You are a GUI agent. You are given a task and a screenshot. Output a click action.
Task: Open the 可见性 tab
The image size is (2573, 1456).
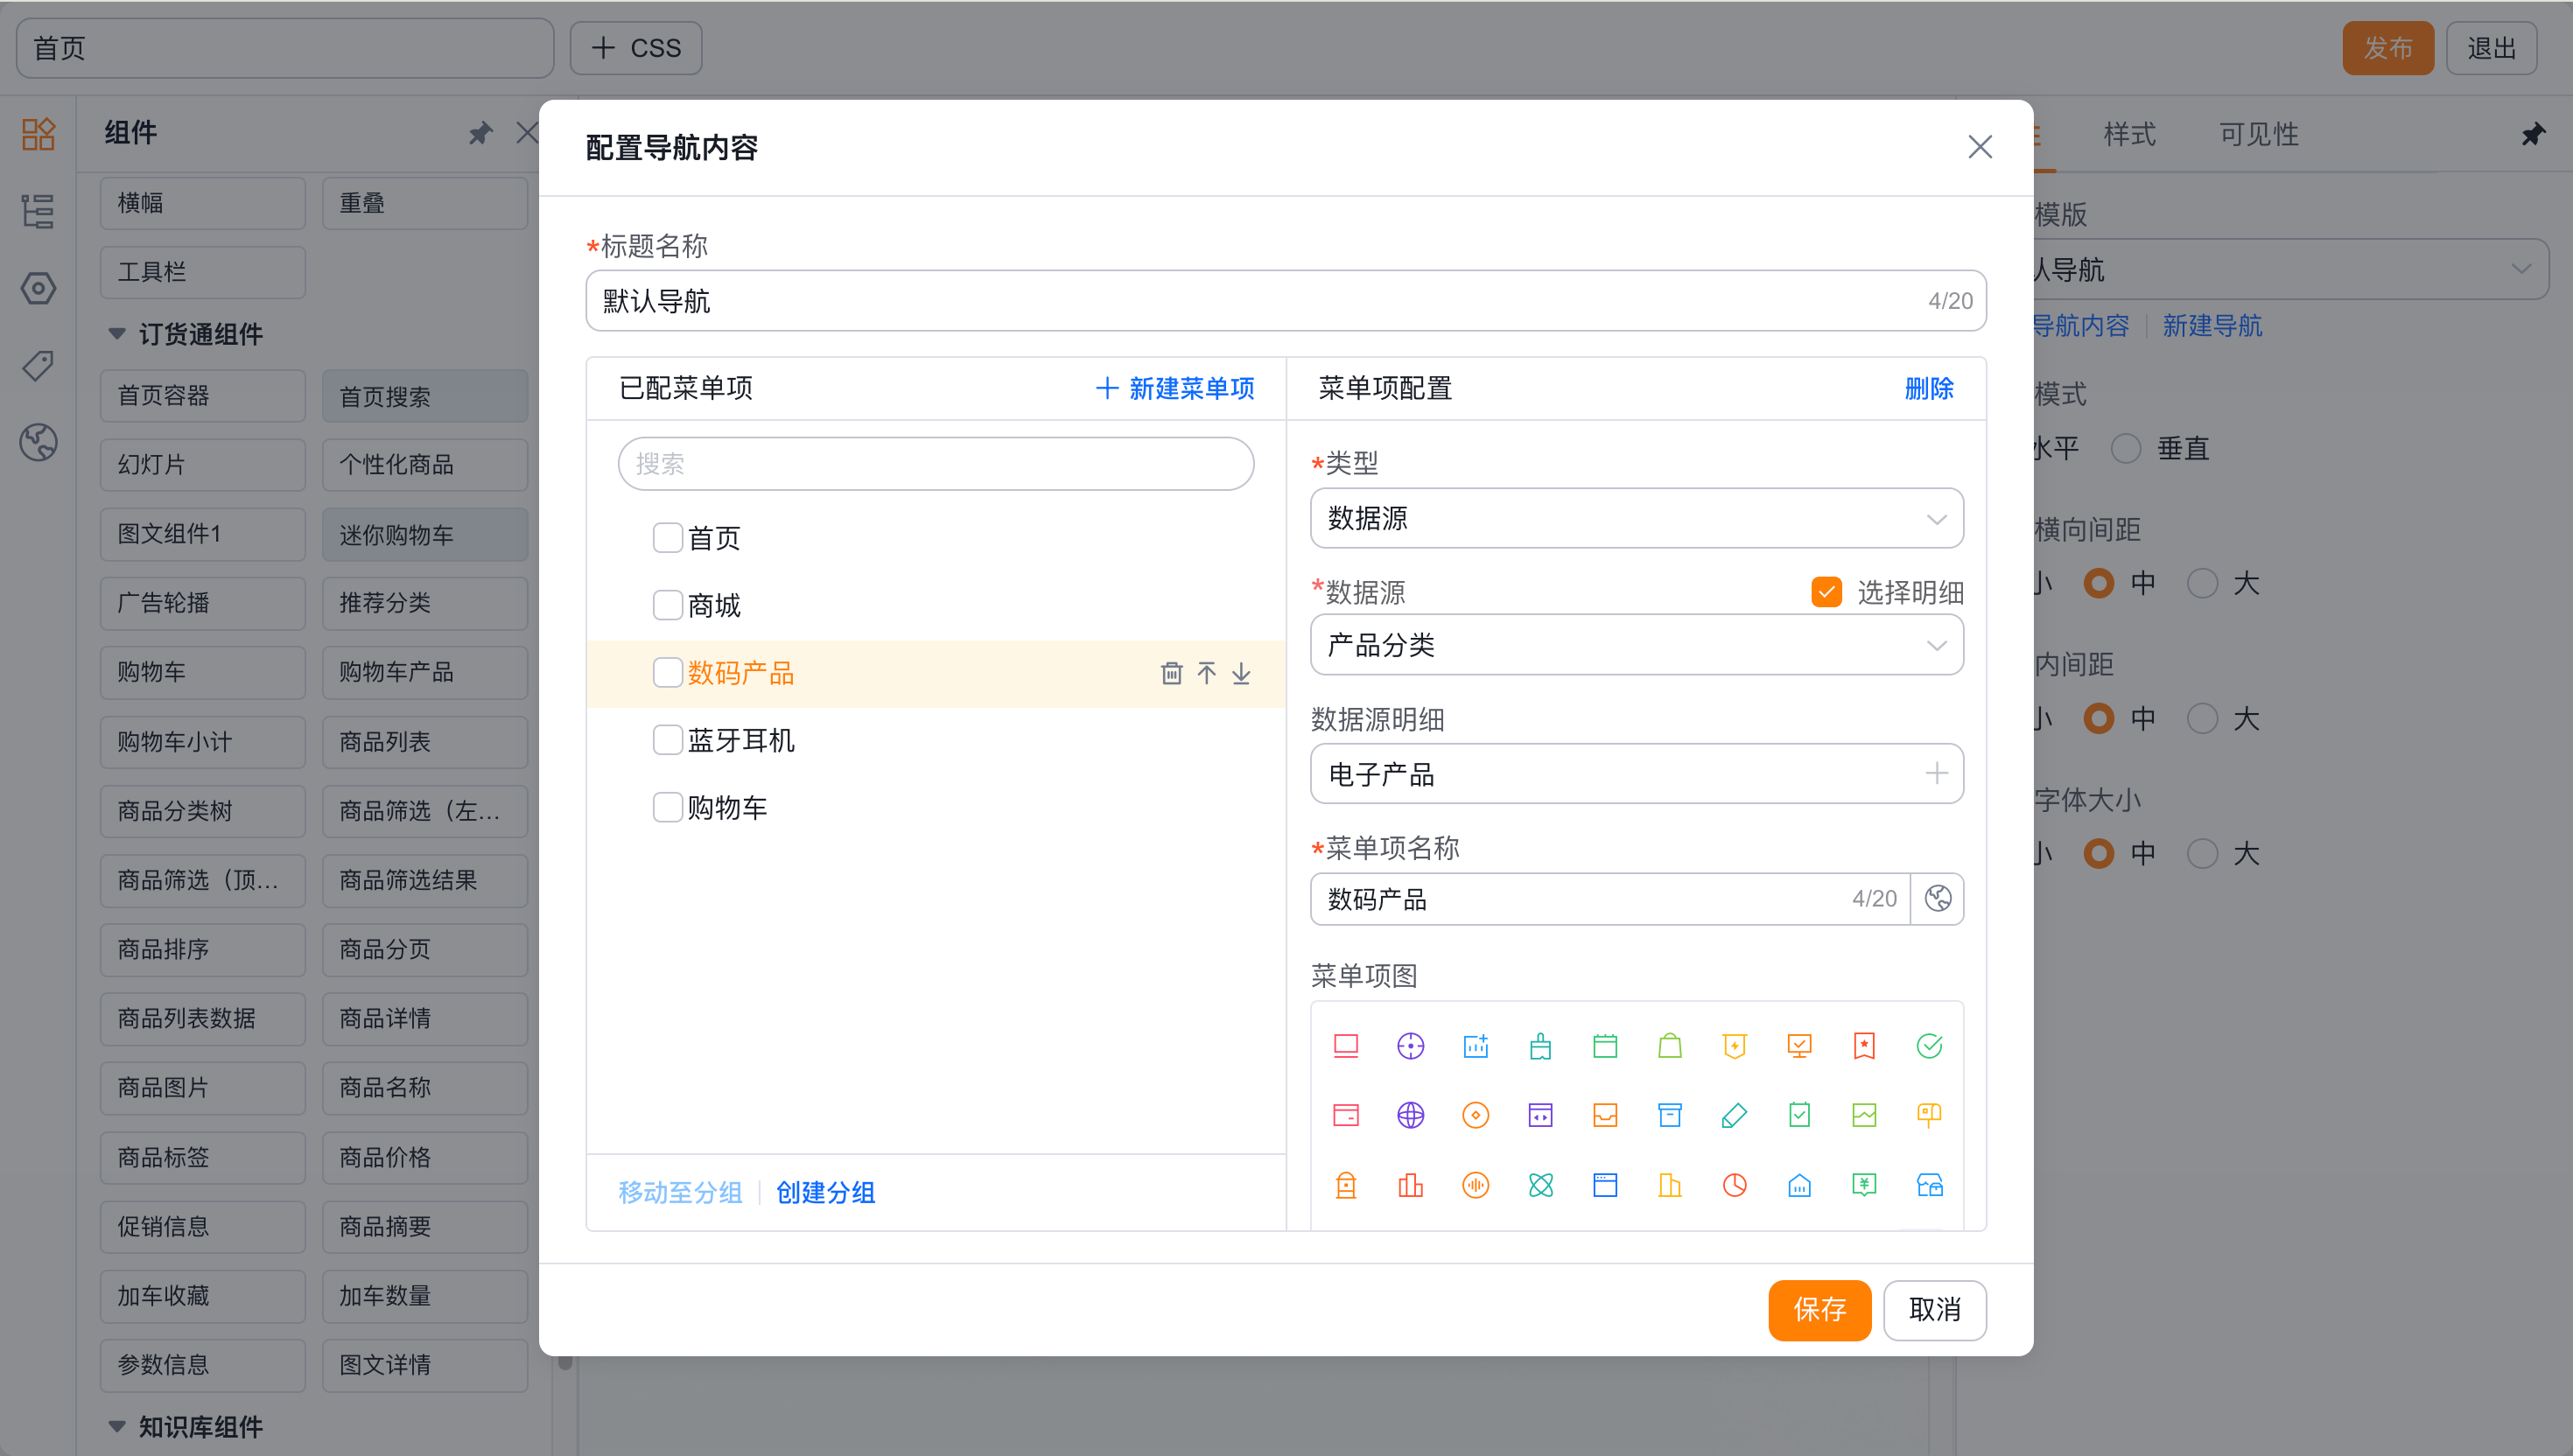2258,134
